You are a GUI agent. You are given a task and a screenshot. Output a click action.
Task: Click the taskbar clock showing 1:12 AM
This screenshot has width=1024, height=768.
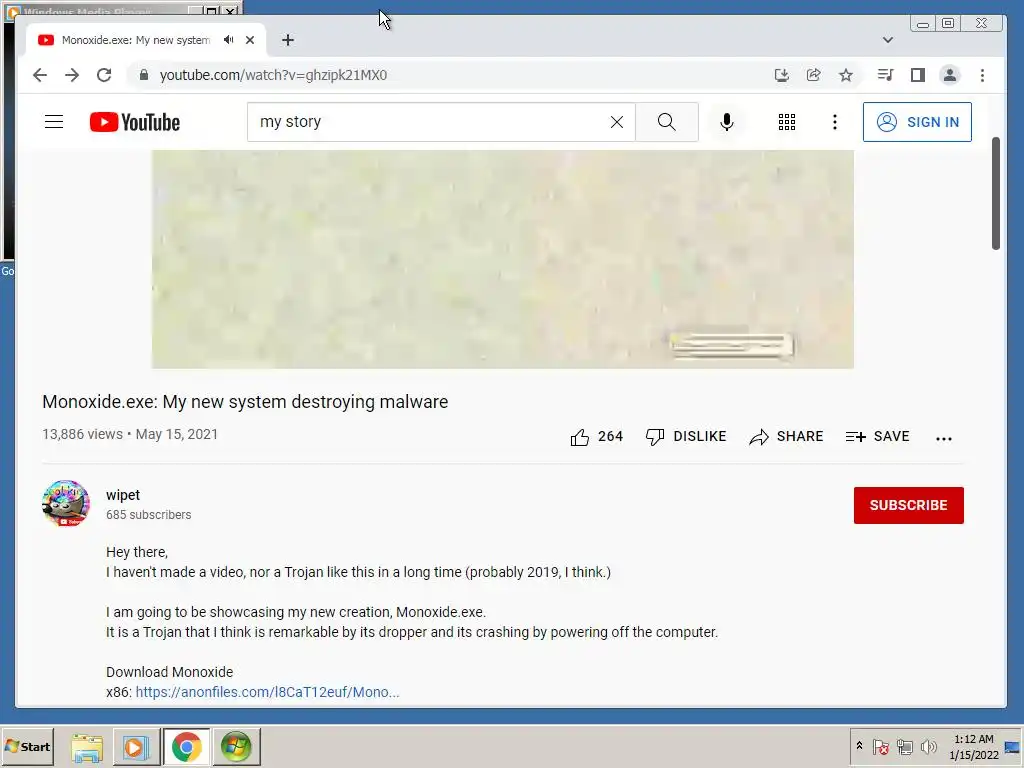tap(974, 747)
